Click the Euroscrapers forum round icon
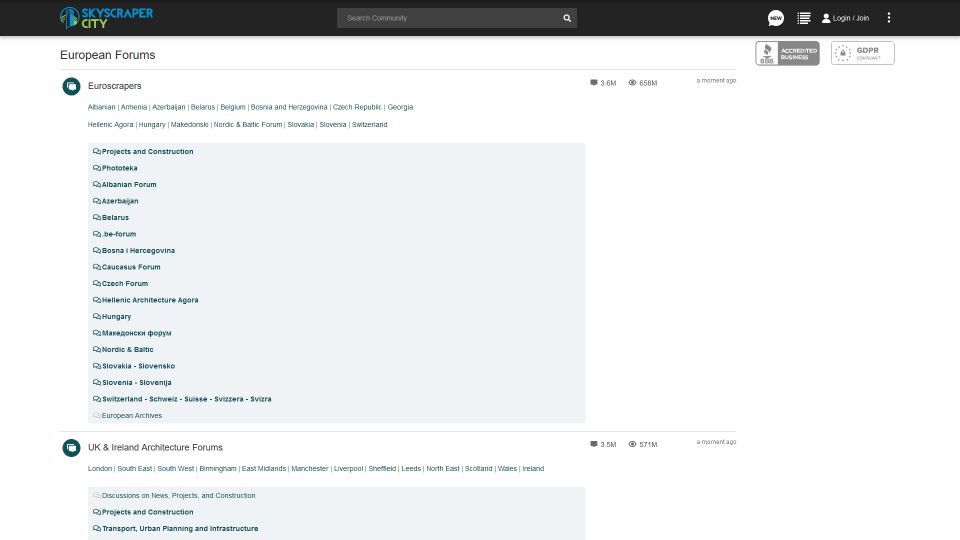Image resolution: width=960 pixels, height=540 pixels. coord(72,86)
